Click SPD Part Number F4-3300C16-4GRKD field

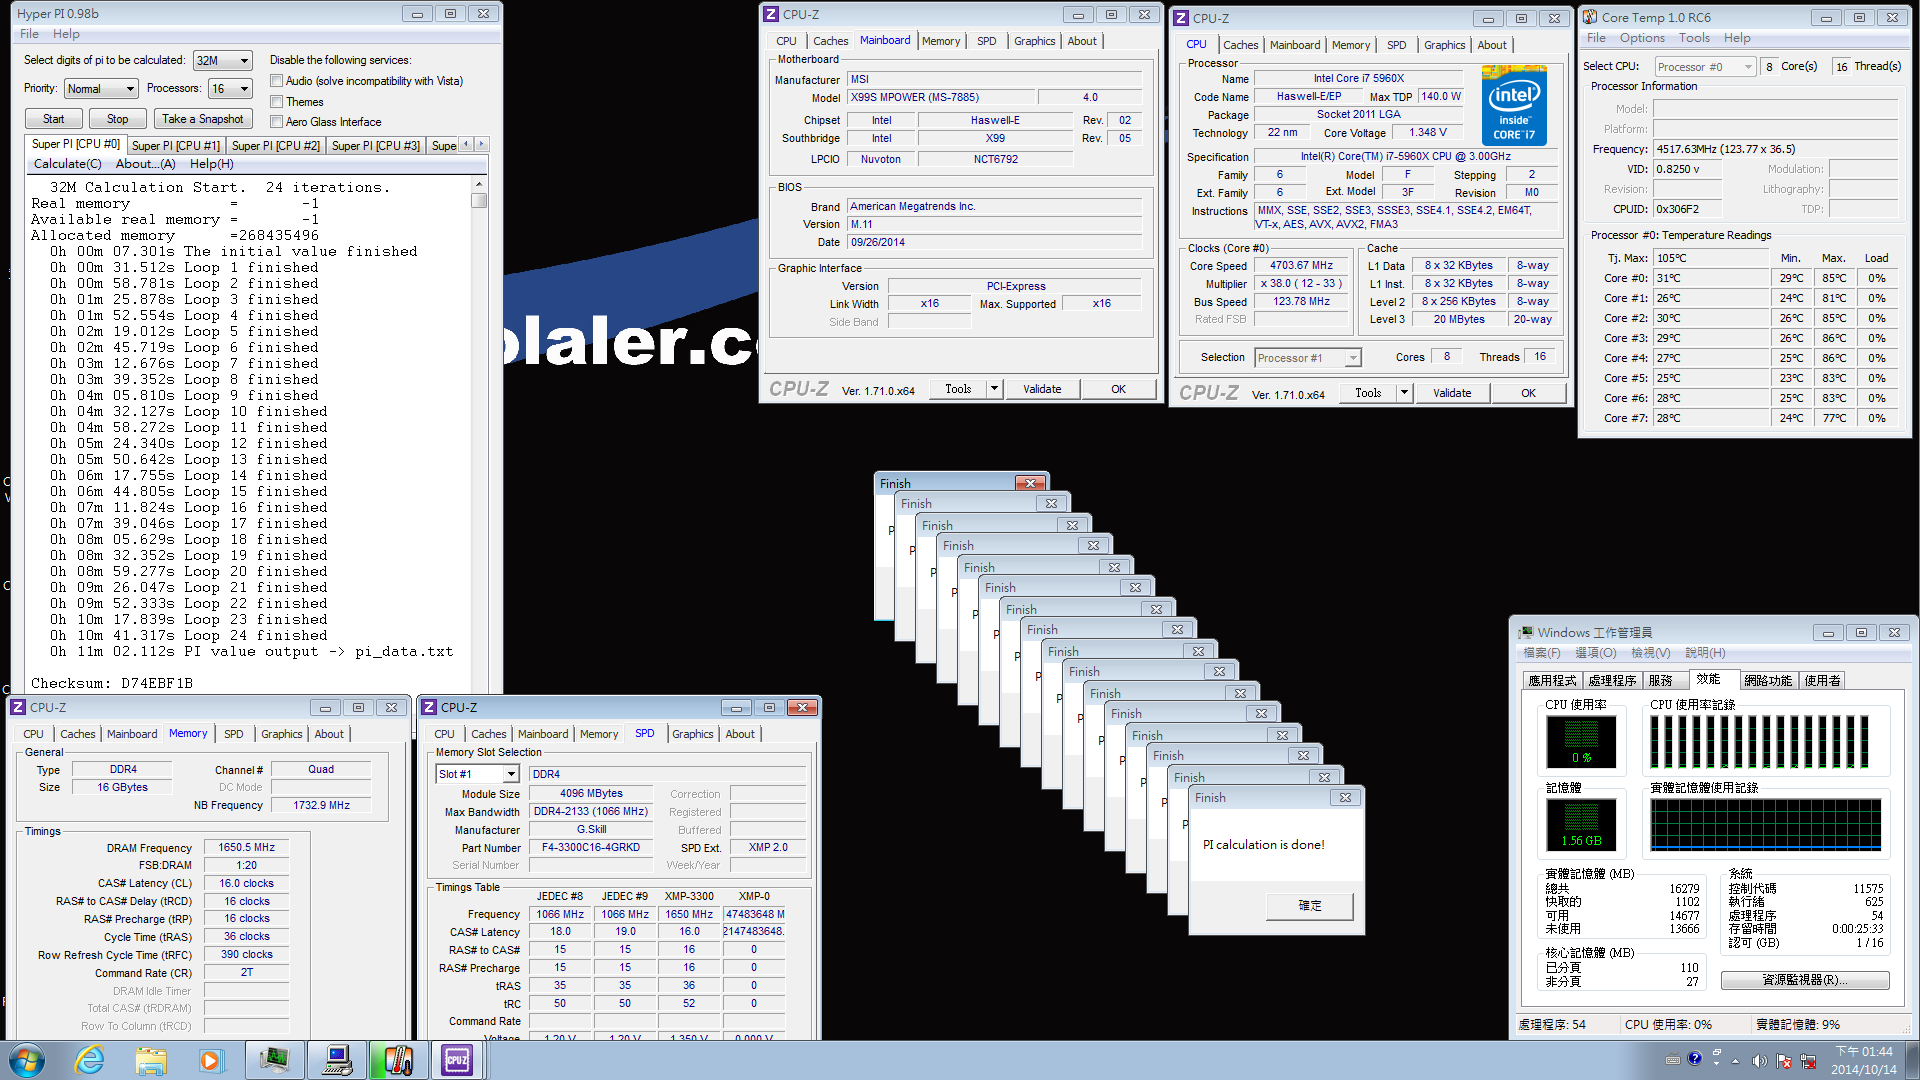[591, 848]
